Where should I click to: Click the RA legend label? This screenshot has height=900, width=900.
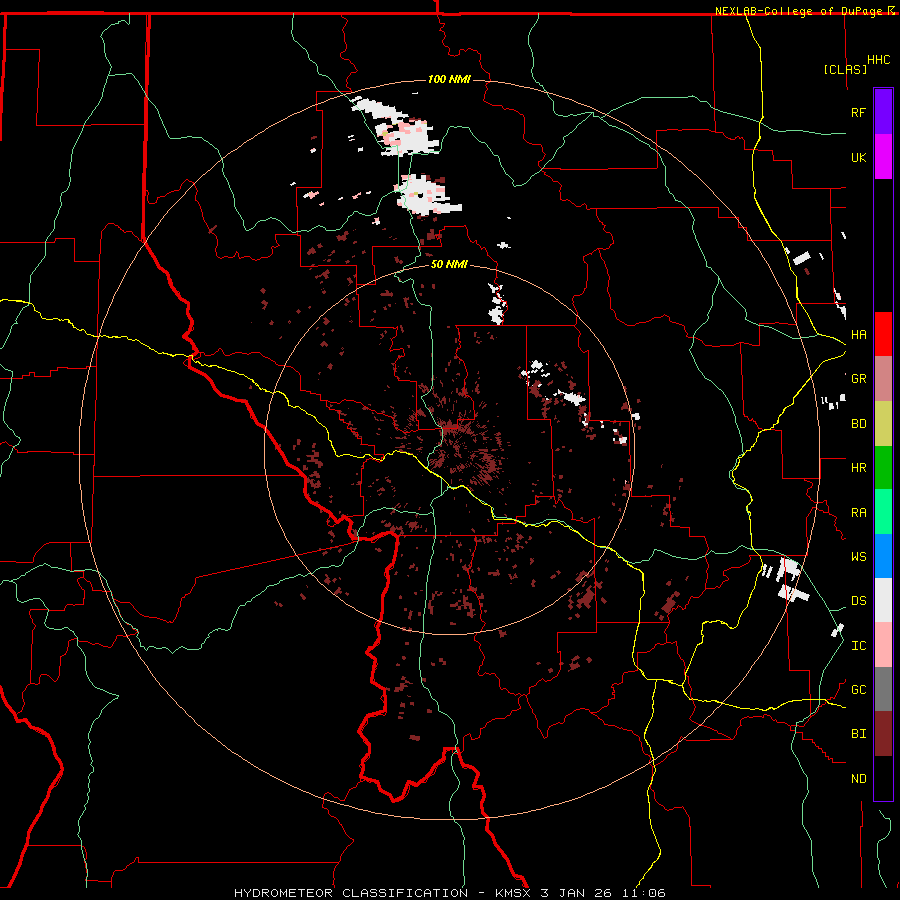click(x=858, y=513)
